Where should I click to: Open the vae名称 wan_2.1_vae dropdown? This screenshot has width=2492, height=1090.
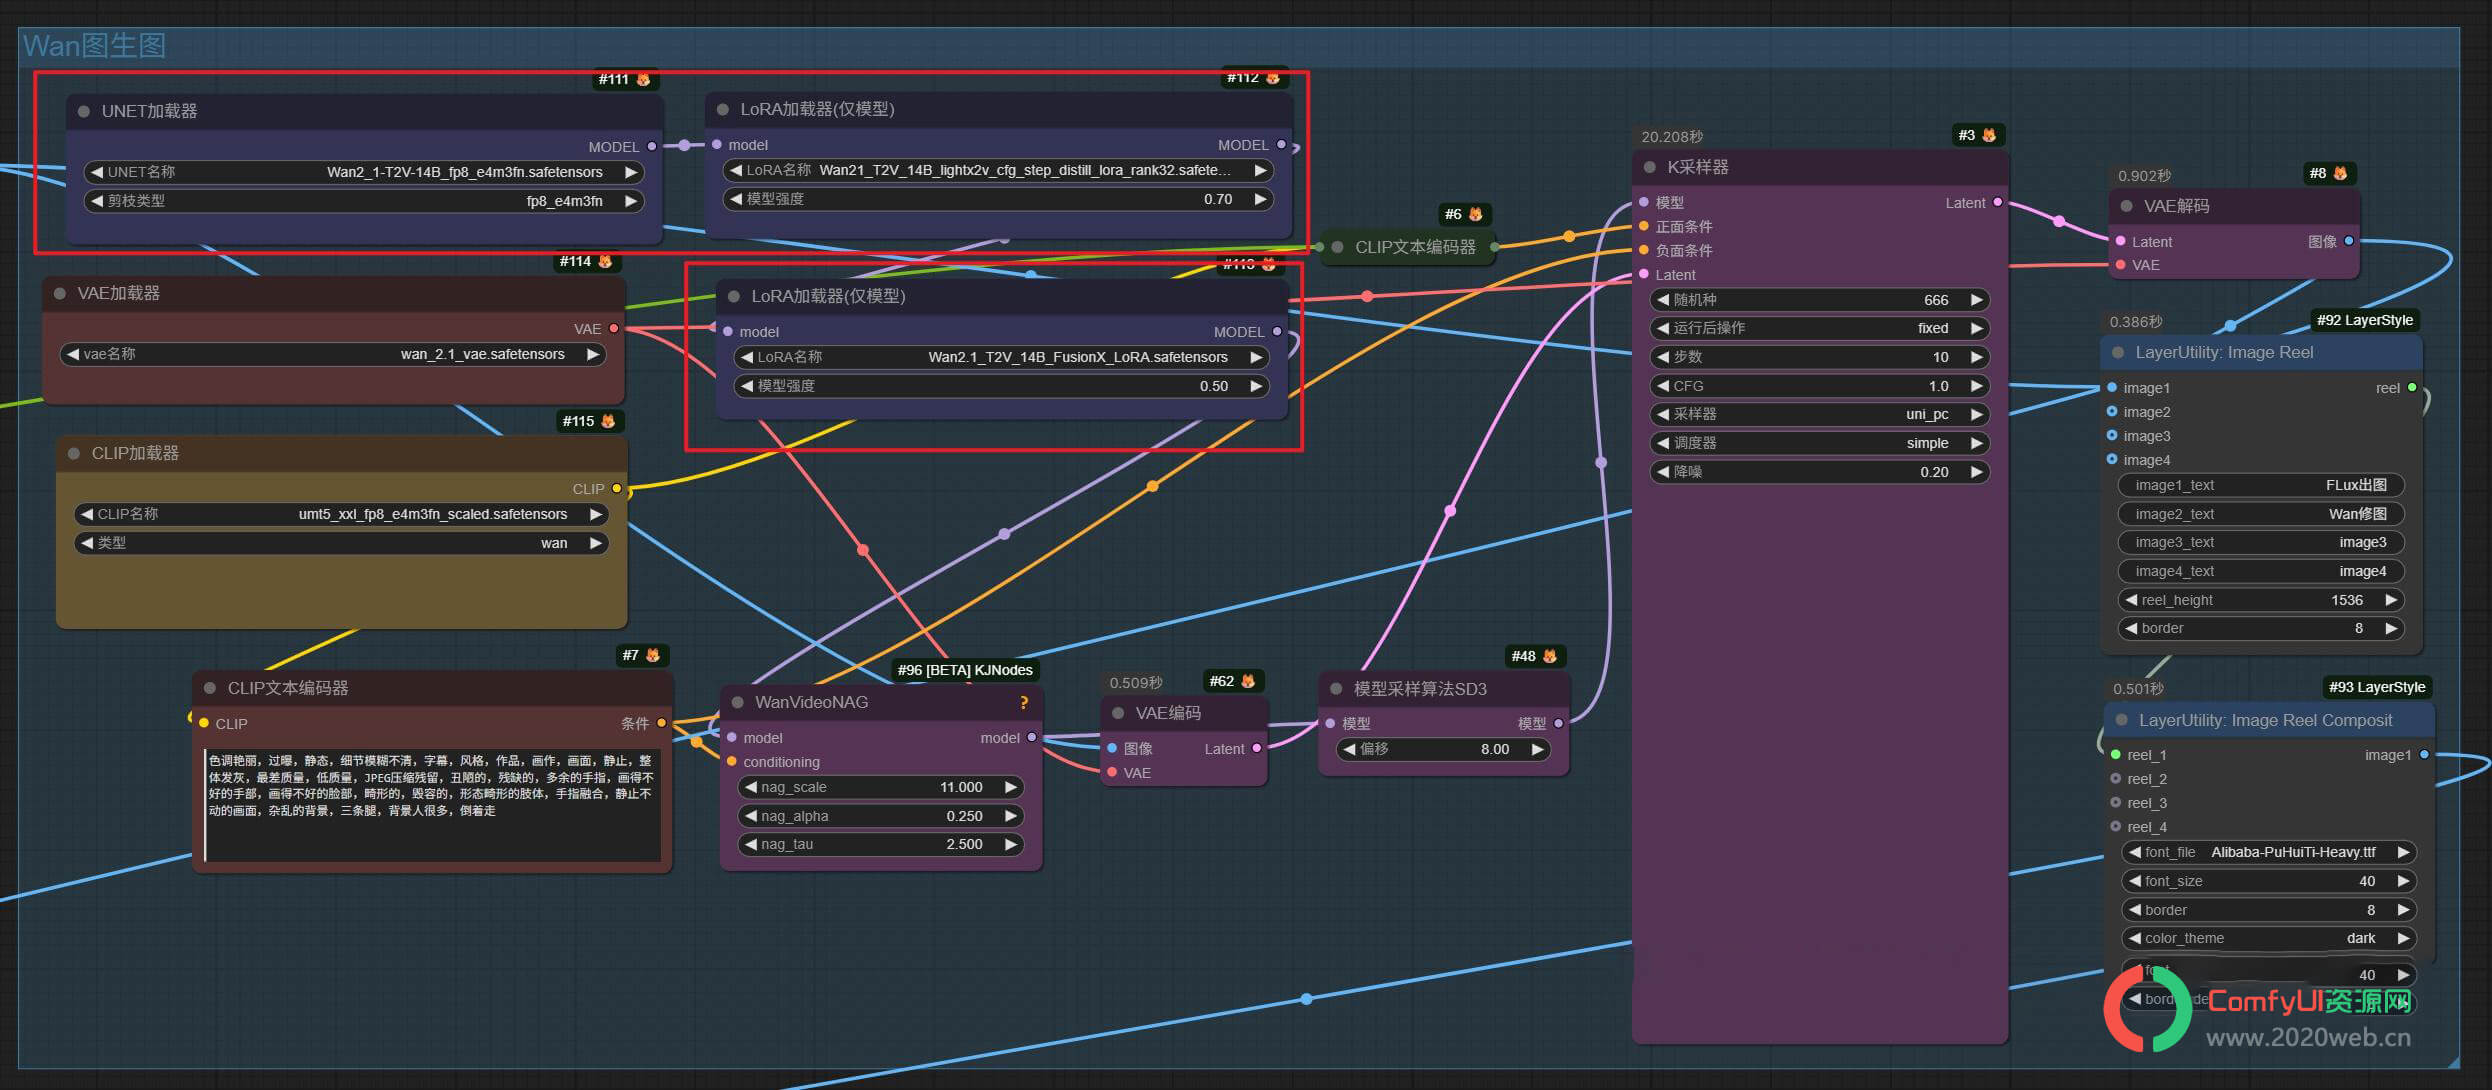point(333,354)
